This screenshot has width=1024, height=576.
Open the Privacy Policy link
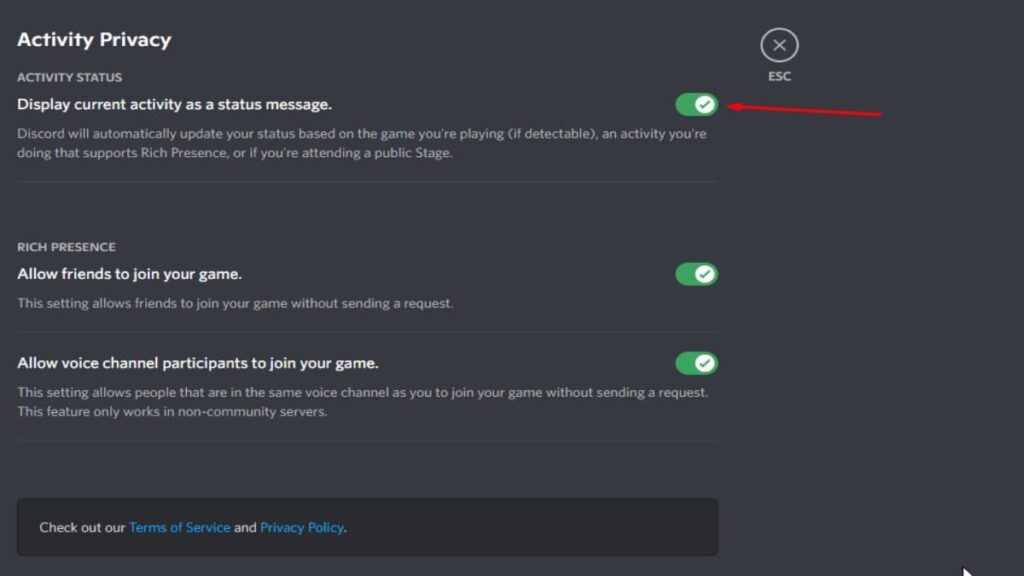pyautogui.click(x=302, y=527)
